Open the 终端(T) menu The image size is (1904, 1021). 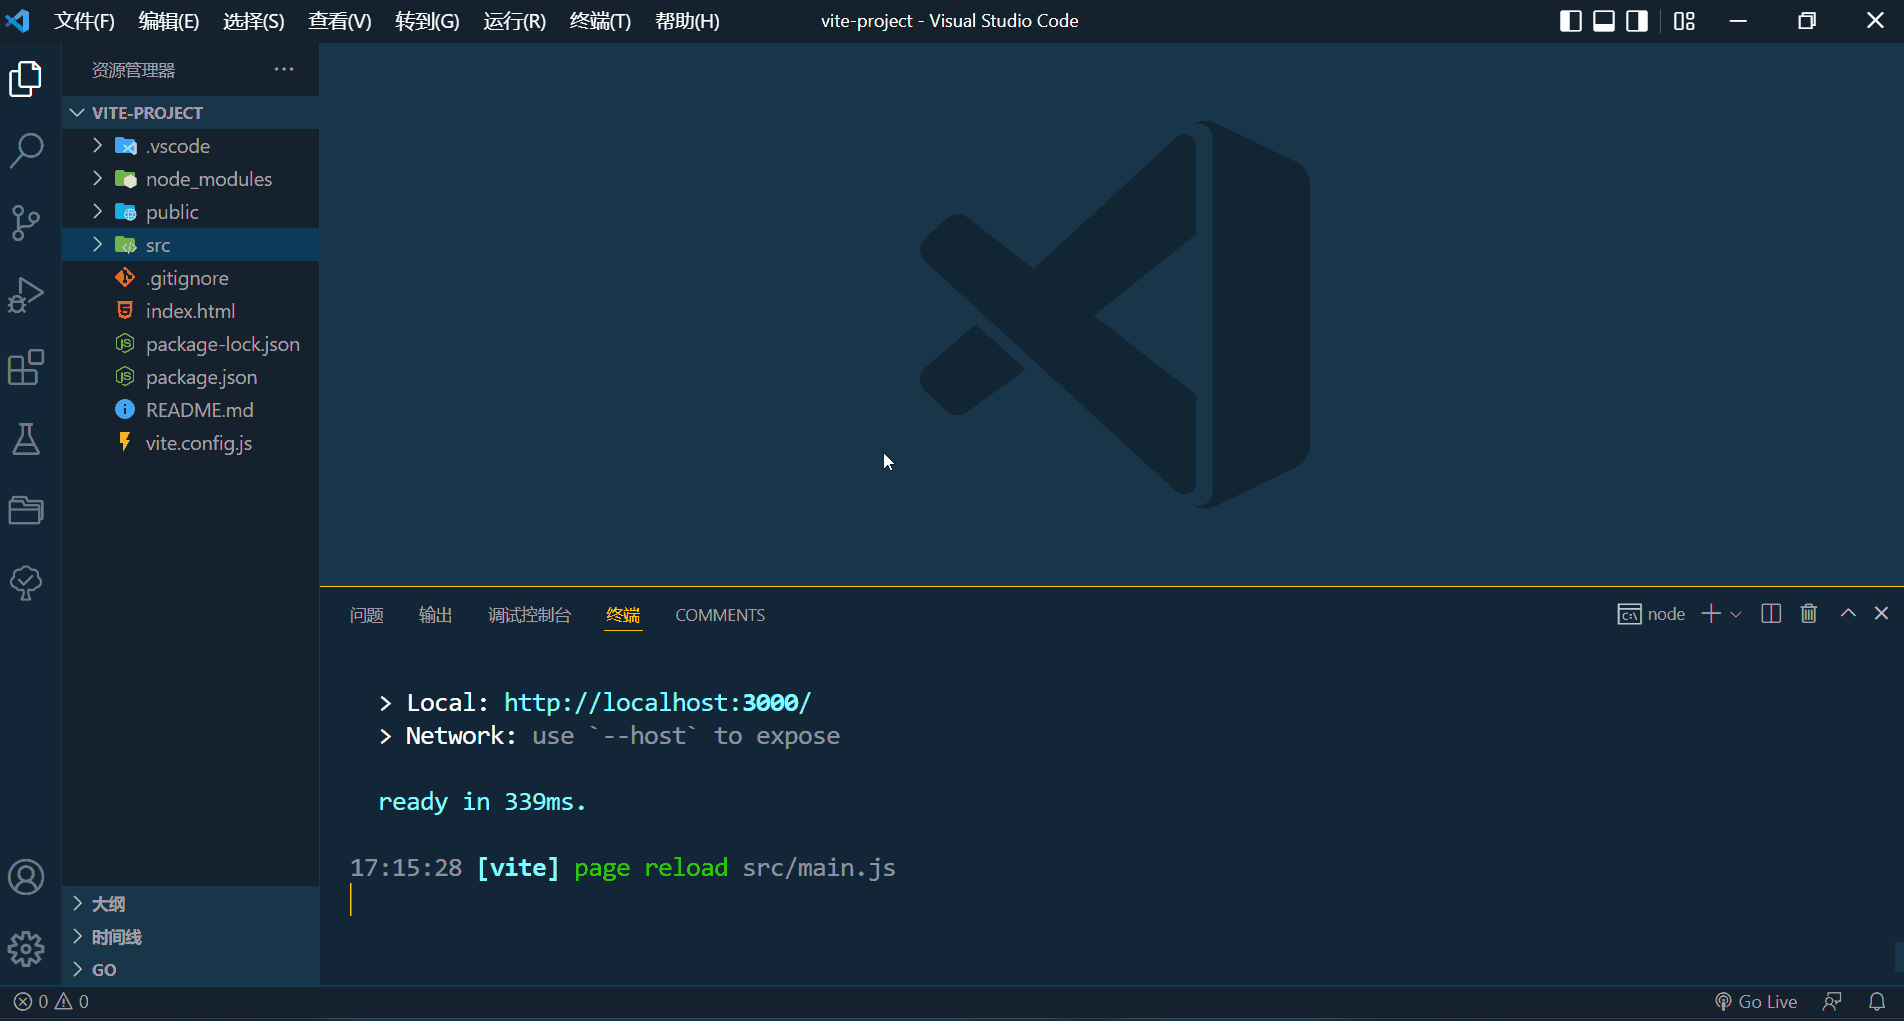pyautogui.click(x=600, y=21)
